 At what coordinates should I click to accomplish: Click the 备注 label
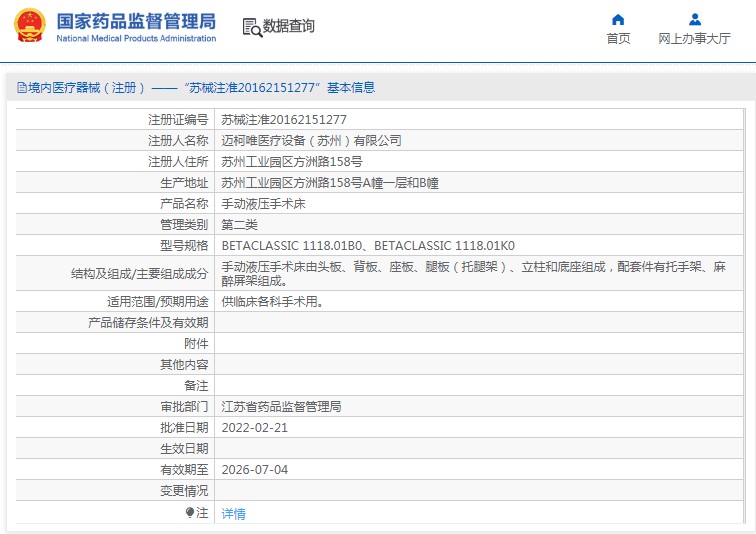tap(196, 386)
